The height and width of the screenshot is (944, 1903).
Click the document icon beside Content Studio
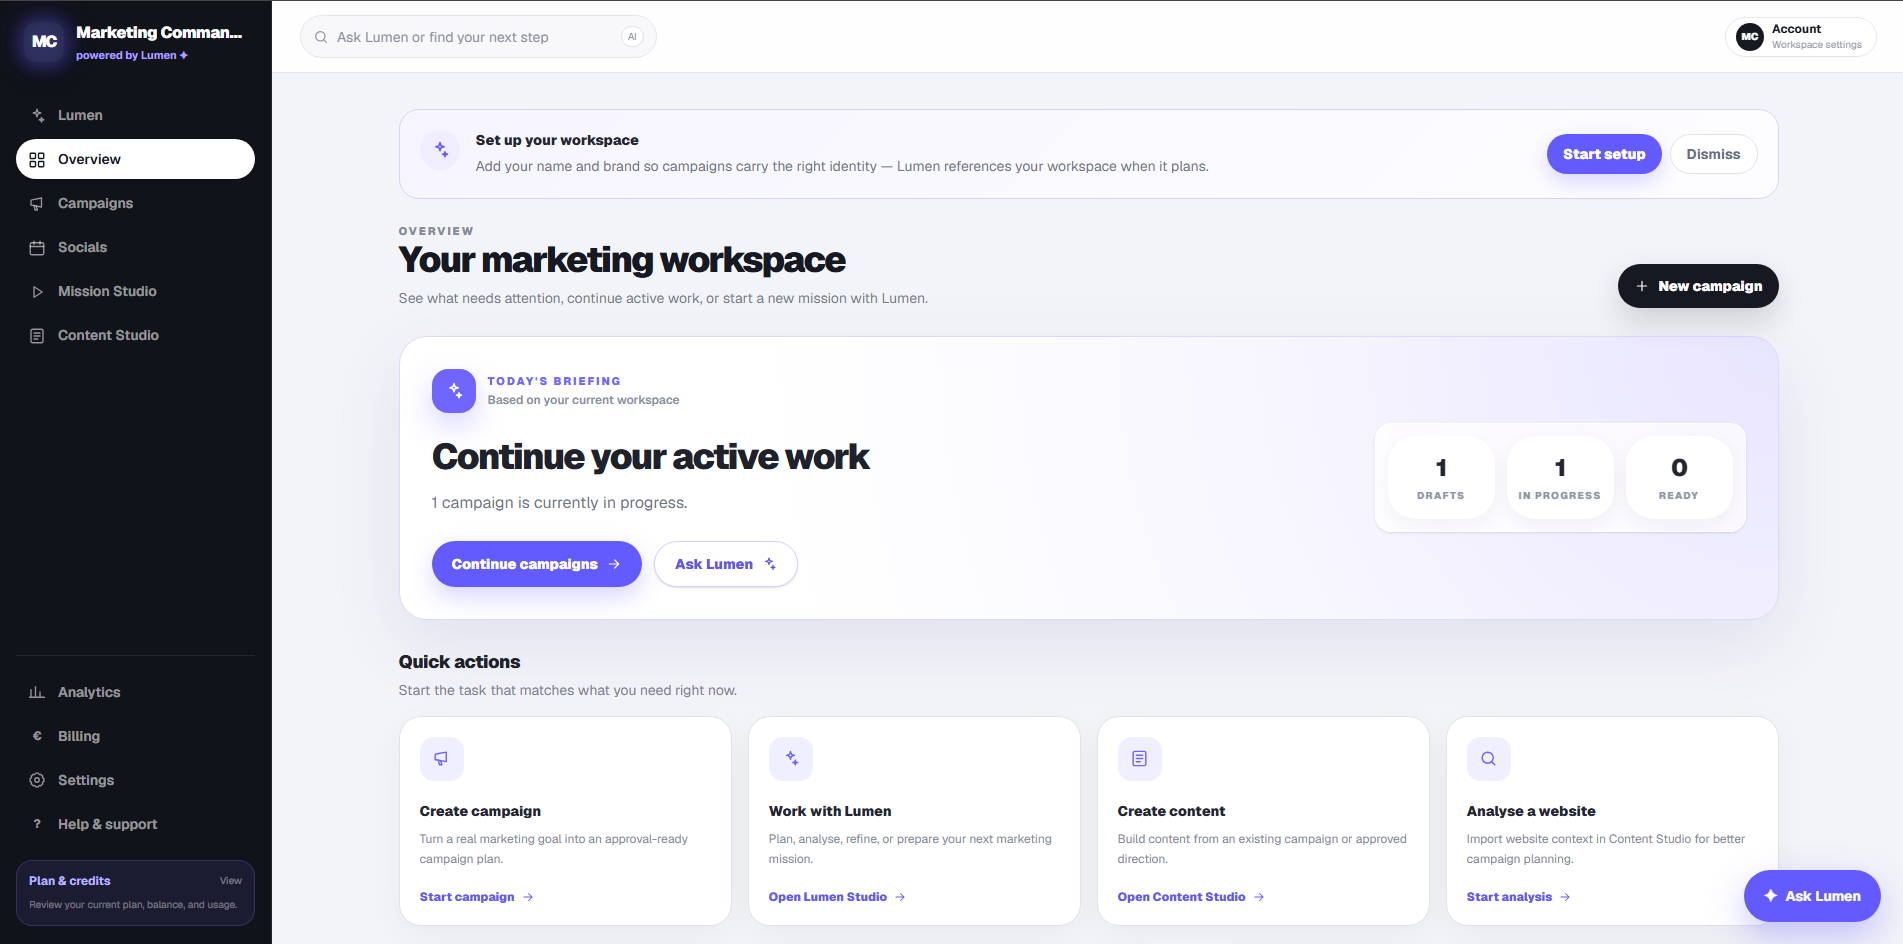[x=37, y=335]
